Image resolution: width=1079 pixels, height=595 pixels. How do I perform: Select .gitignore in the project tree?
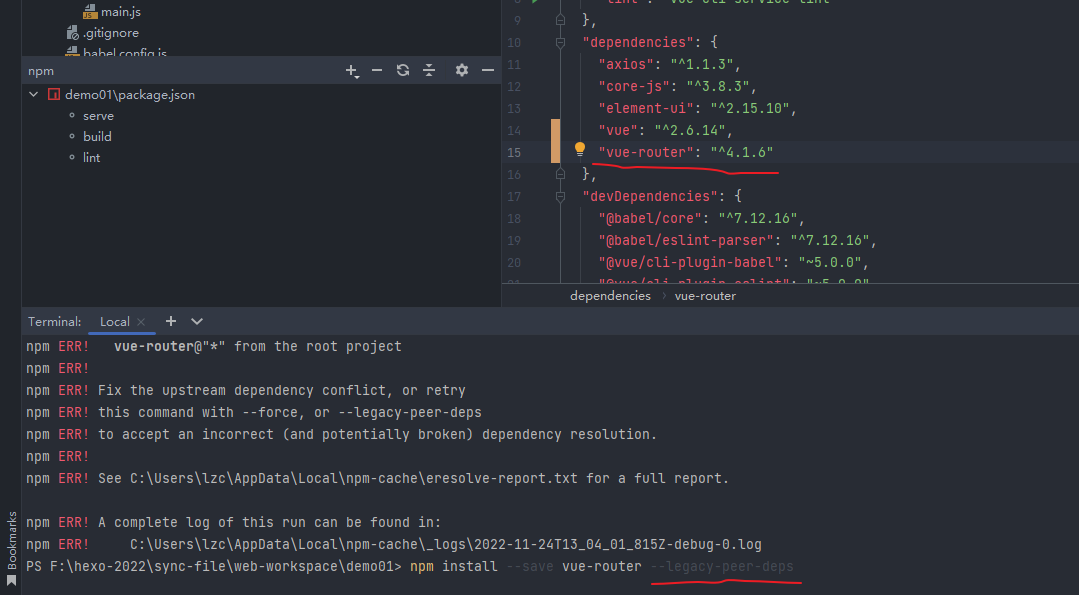coord(111,32)
